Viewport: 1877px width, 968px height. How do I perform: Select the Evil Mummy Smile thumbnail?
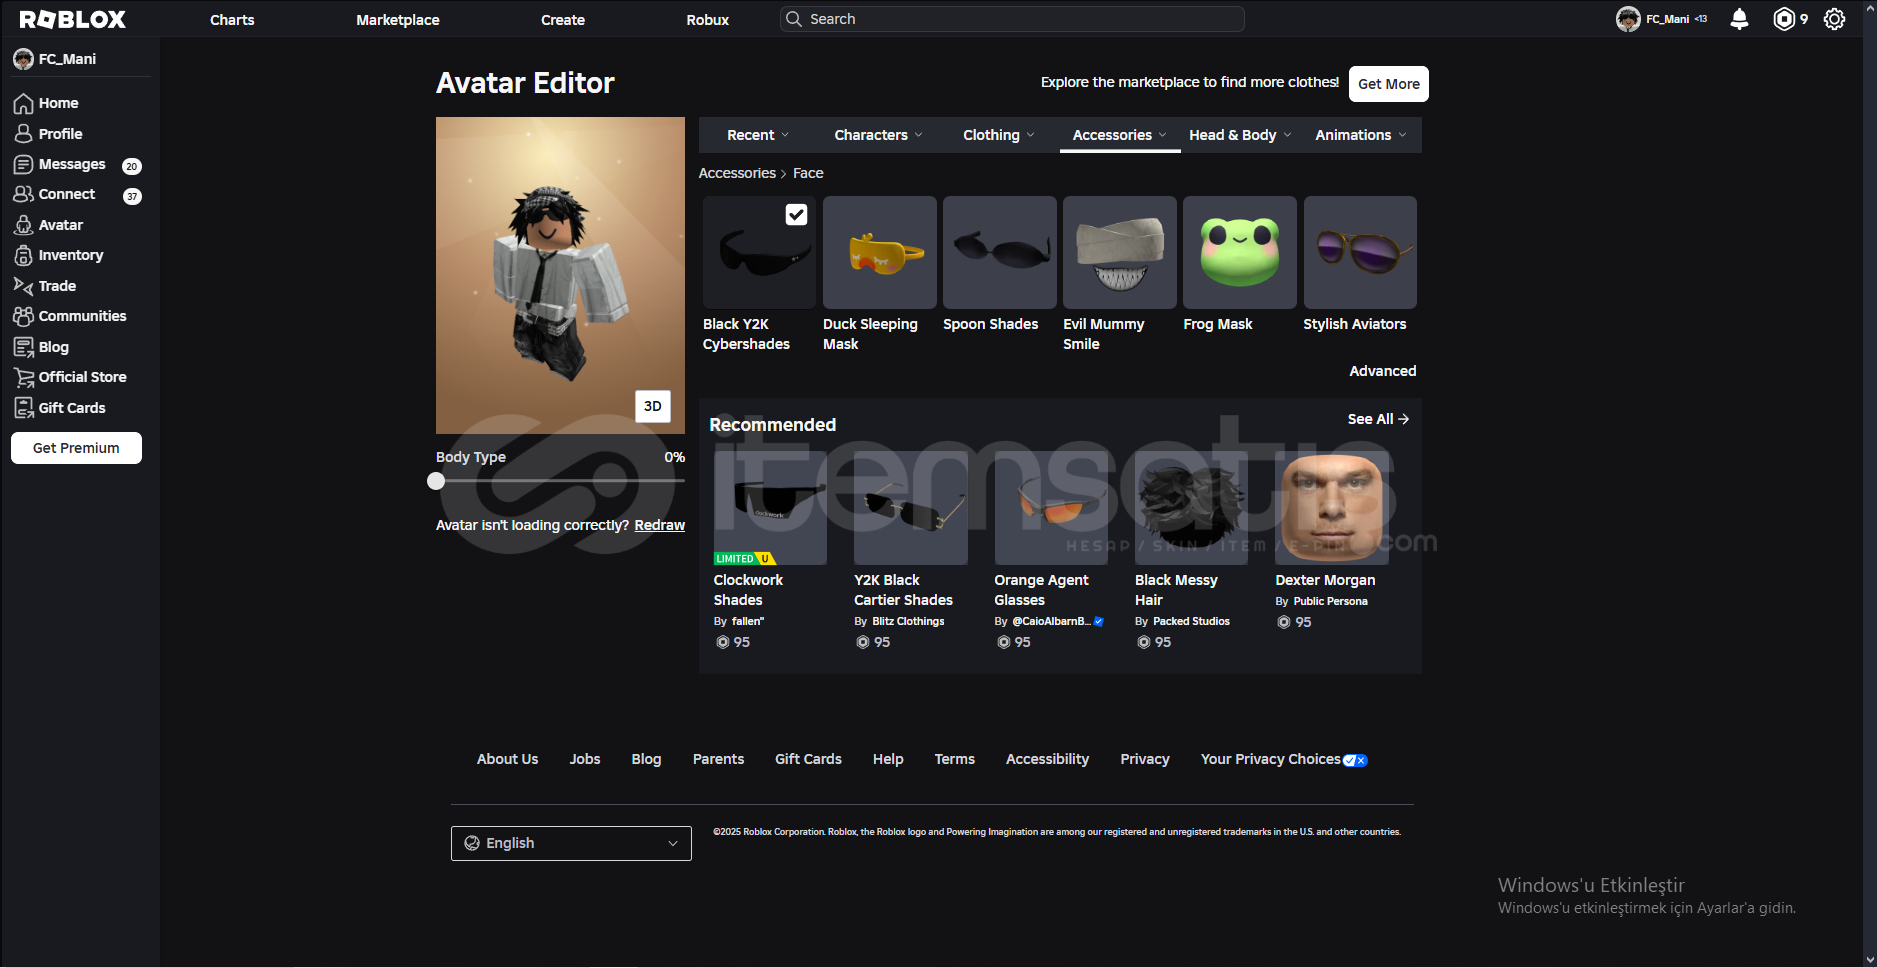coord(1120,252)
